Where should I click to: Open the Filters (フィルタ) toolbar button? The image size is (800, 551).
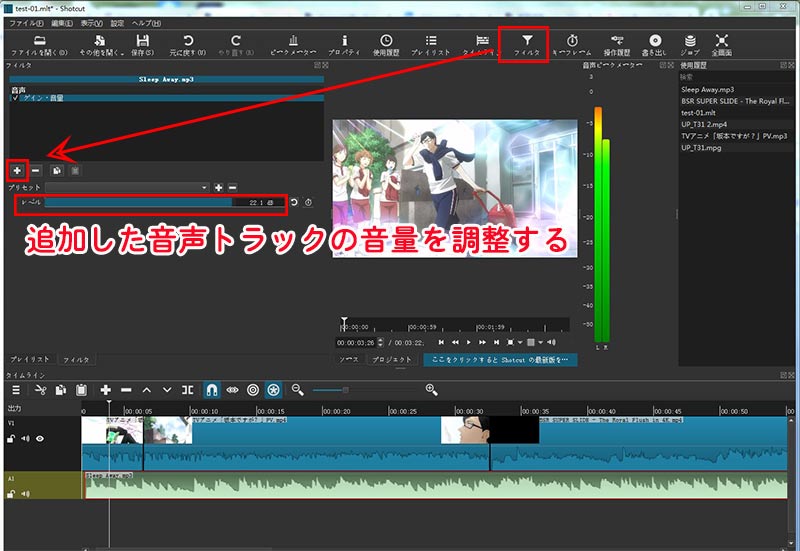click(x=527, y=45)
